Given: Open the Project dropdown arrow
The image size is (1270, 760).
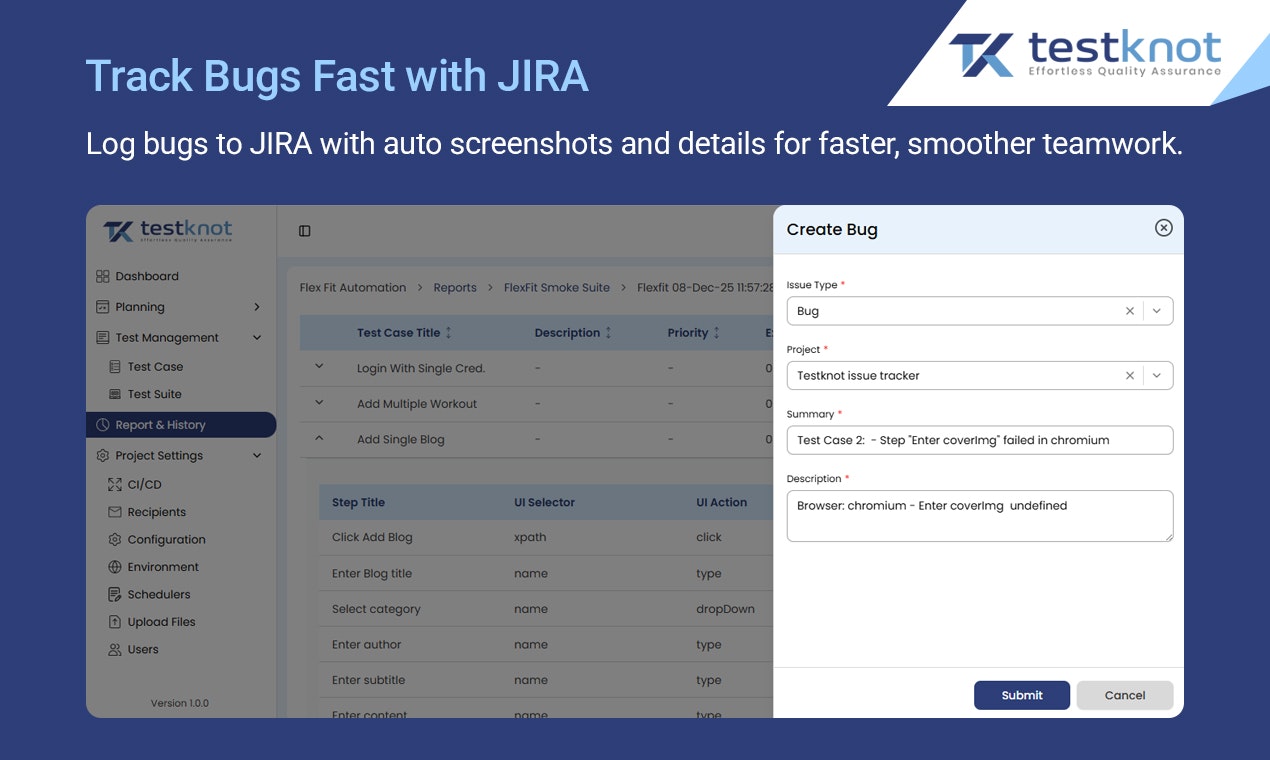Looking at the screenshot, I should 1157,376.
